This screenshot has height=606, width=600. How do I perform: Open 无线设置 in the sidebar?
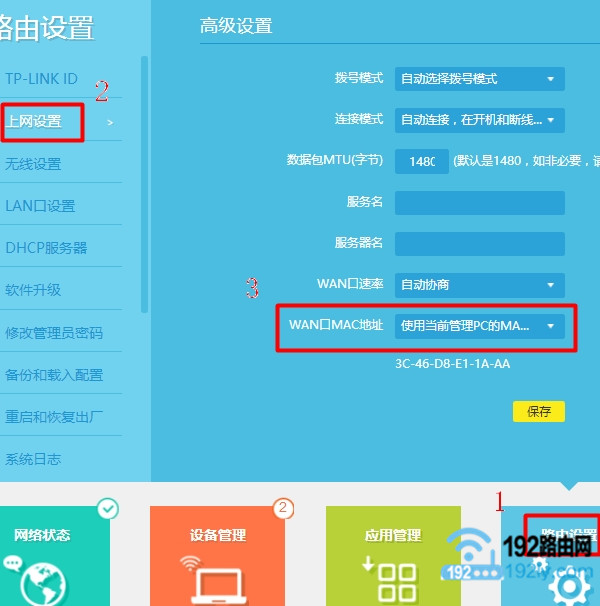point(34,164)
